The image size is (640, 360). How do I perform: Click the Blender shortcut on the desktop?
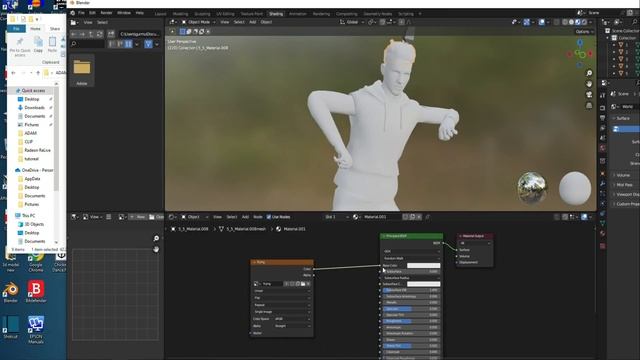pos(11,292)
